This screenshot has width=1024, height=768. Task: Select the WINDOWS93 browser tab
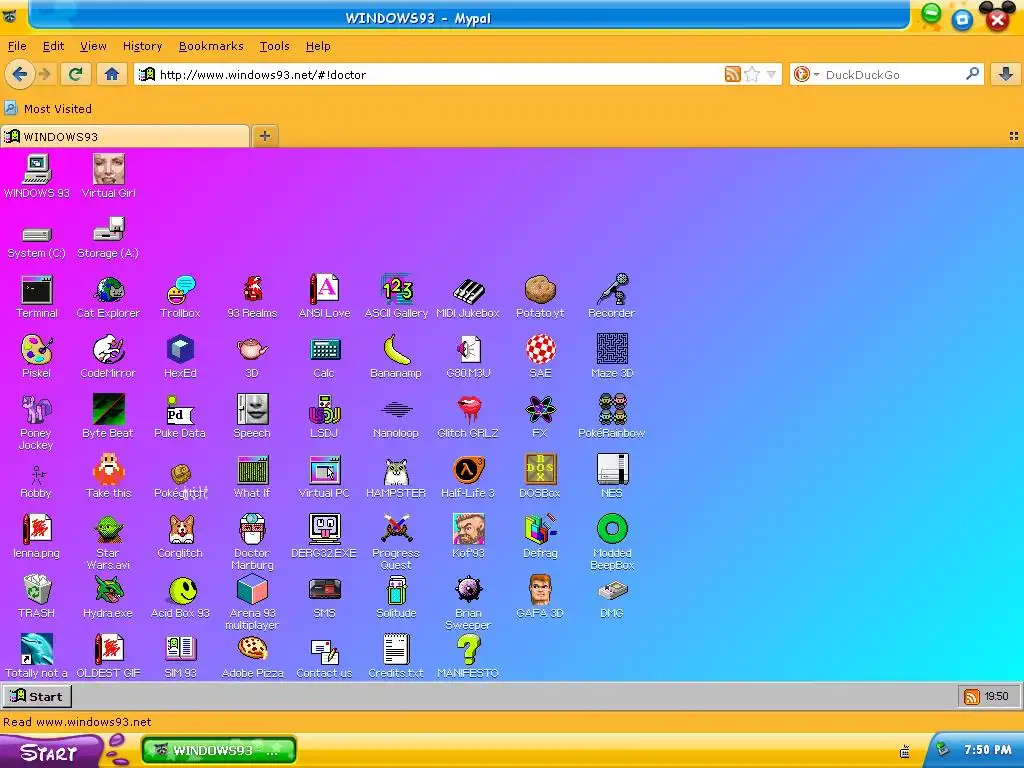click(125, 136)
